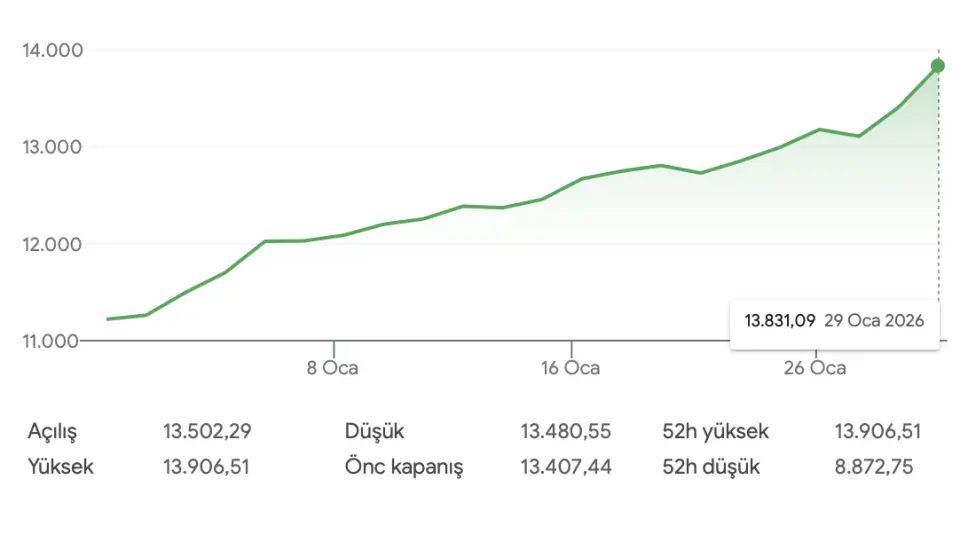Click the 13.000 y-axis label
This screenshot has height=550, width=960.
(x=53, y=147)
